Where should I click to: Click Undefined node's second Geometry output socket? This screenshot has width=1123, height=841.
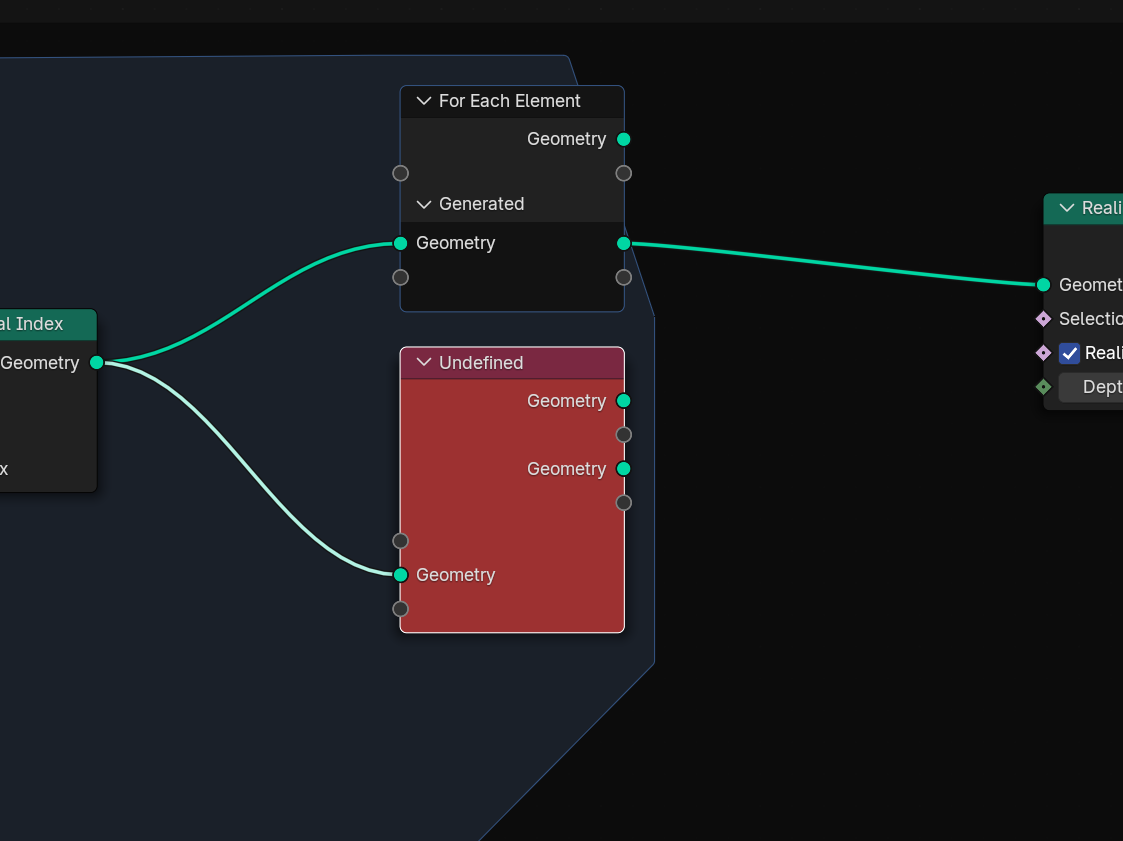click(624, 468)
